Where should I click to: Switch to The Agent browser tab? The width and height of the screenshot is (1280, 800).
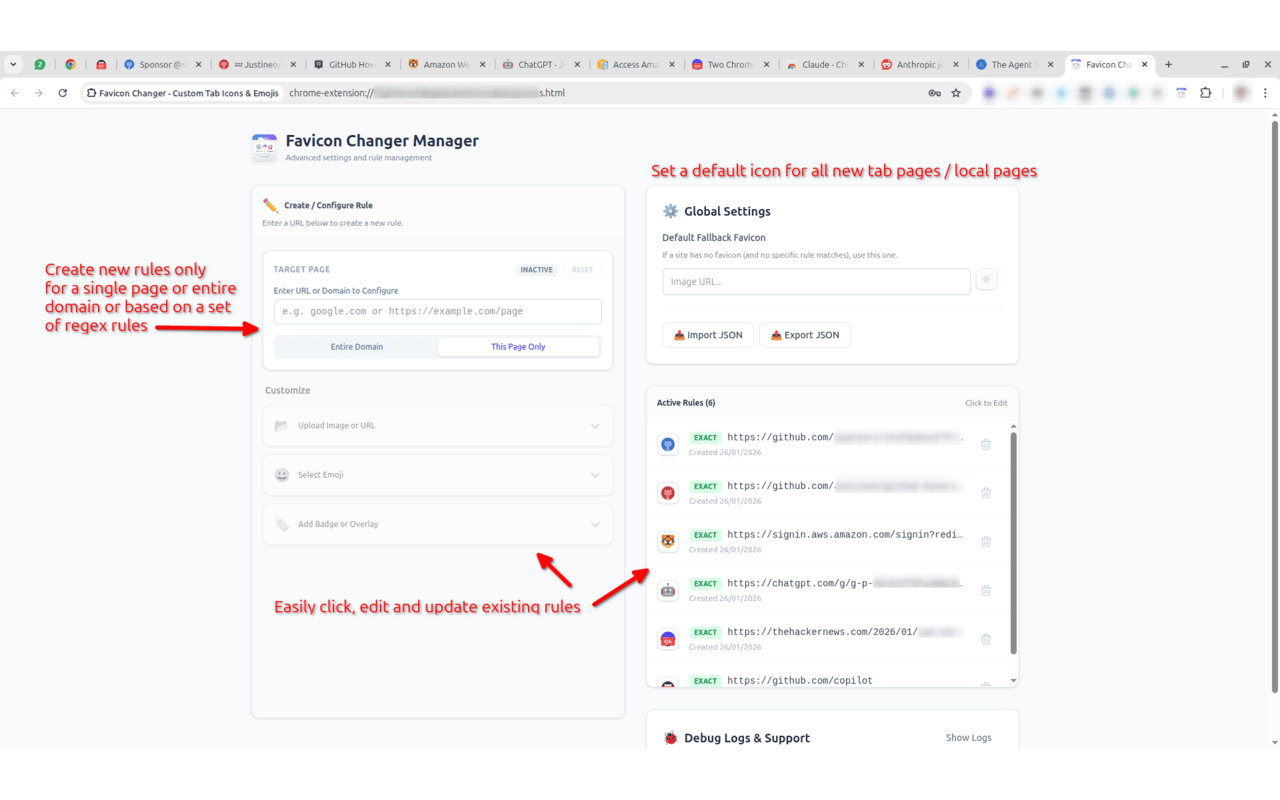pyautogui.click(x=1012, y=64)
